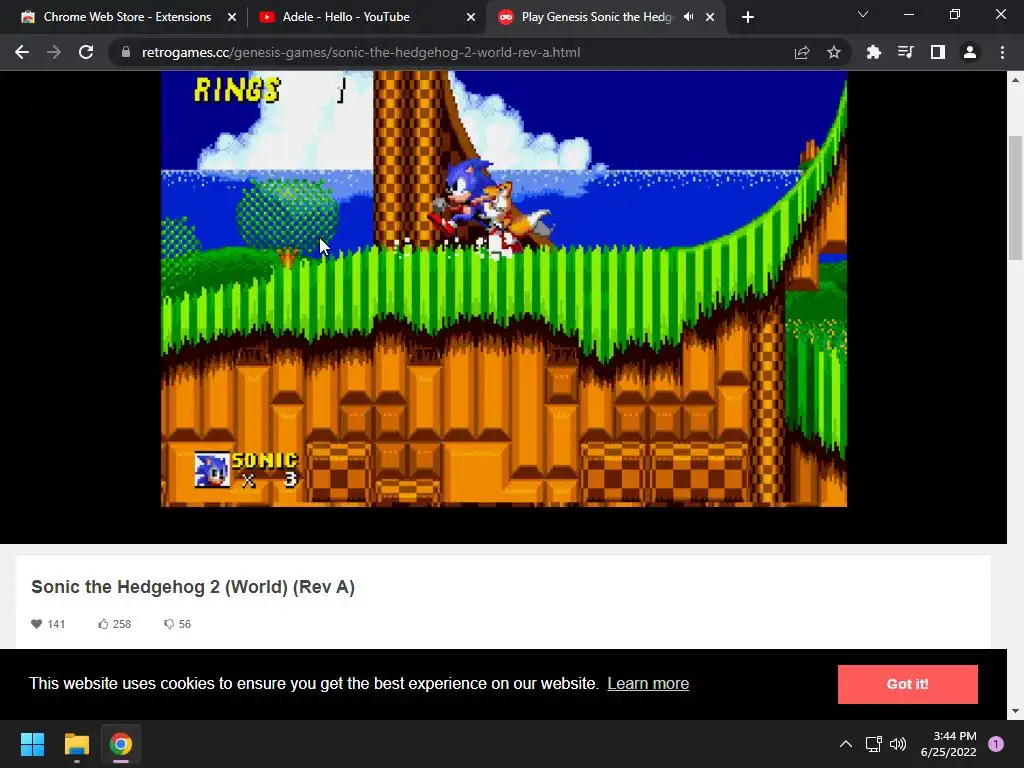Click the Sonic the Hedgehog 2 title

193,586
